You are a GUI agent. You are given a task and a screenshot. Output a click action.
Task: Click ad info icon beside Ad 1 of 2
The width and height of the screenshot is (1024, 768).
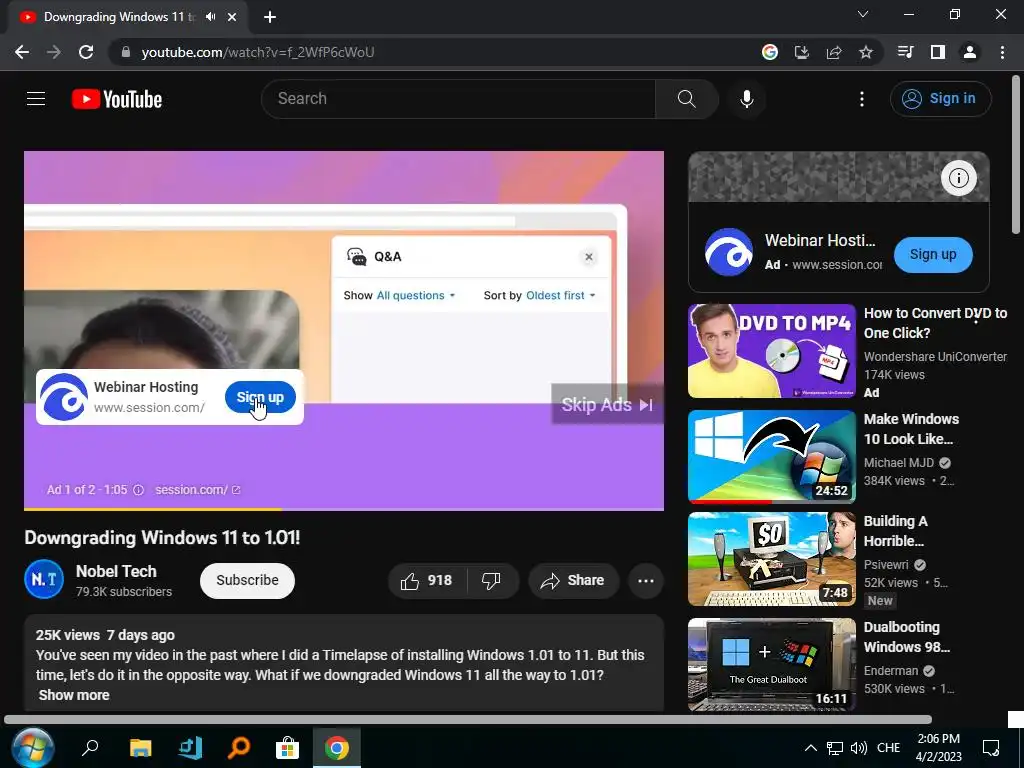[138, 490]
